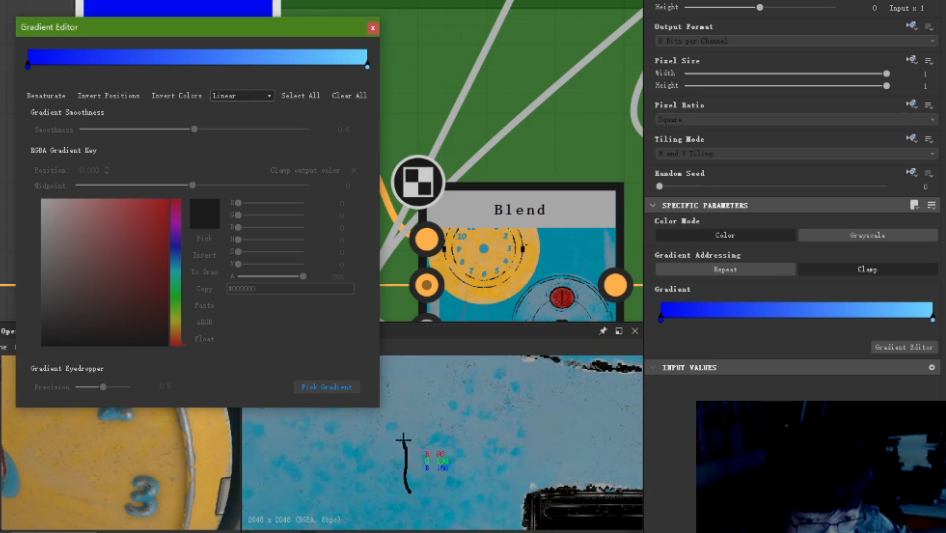
Task: Click the S saturation slider
Action: (270, 252)
